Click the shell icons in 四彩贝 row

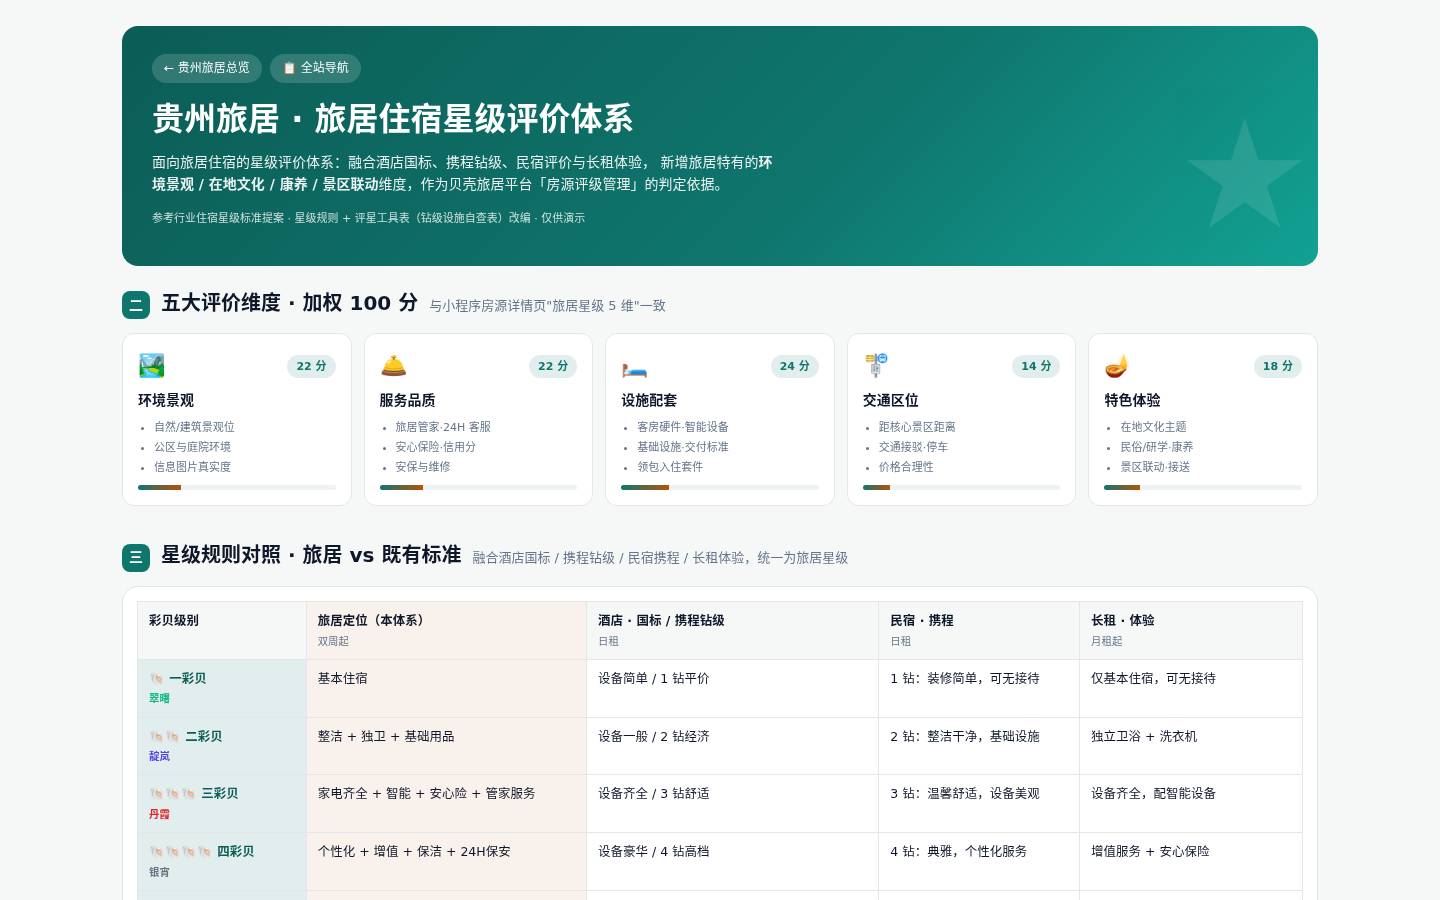180,852
